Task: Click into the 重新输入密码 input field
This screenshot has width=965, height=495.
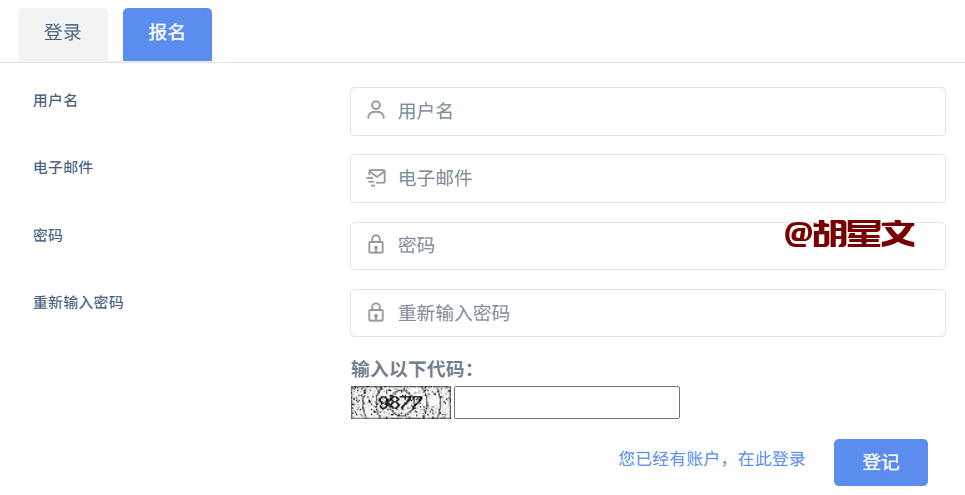Action: point(660,313)
